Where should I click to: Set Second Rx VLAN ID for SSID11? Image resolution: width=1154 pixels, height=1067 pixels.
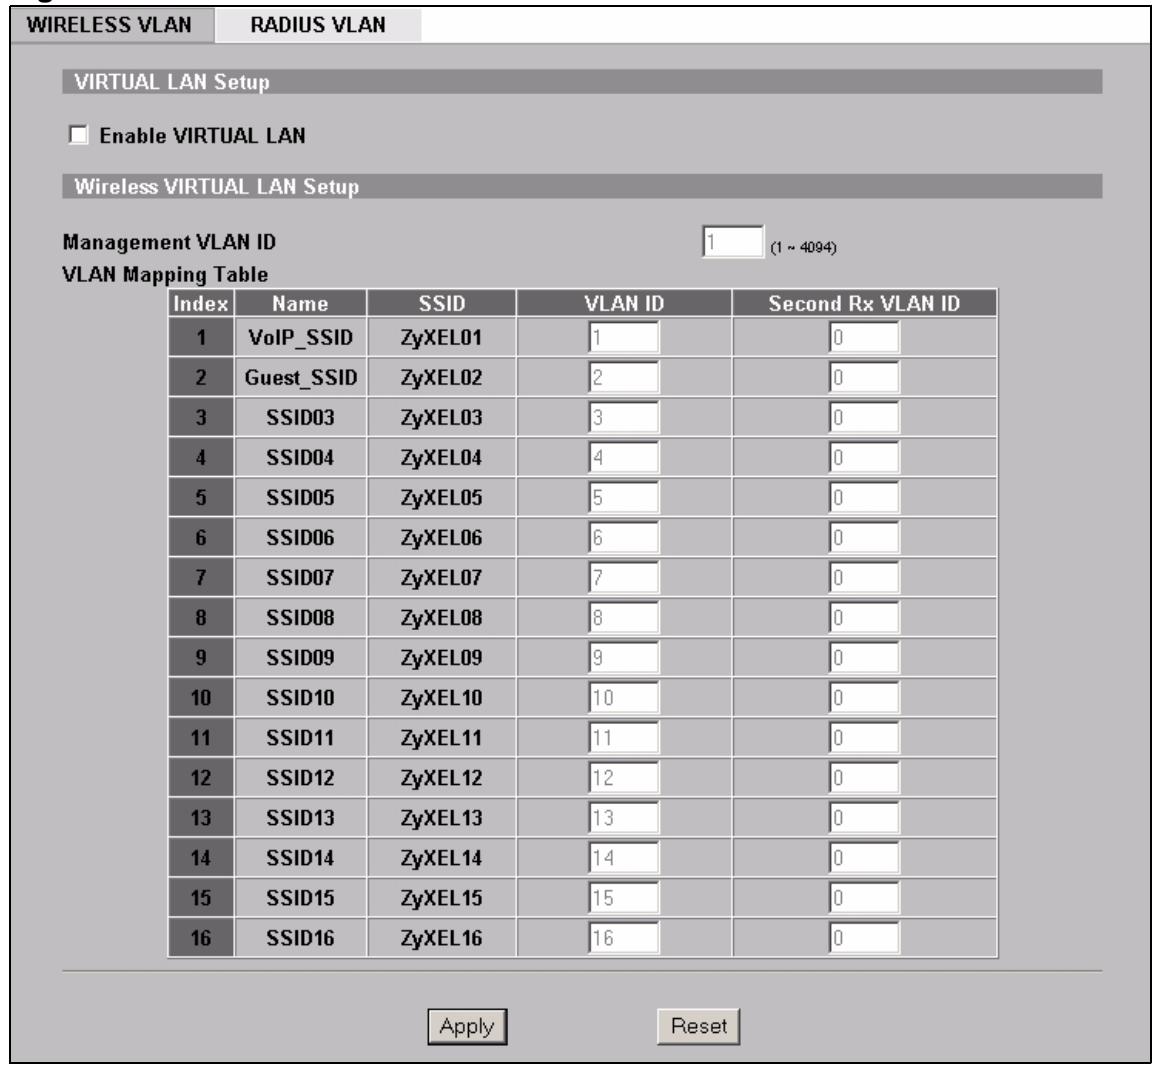(864, 738)
